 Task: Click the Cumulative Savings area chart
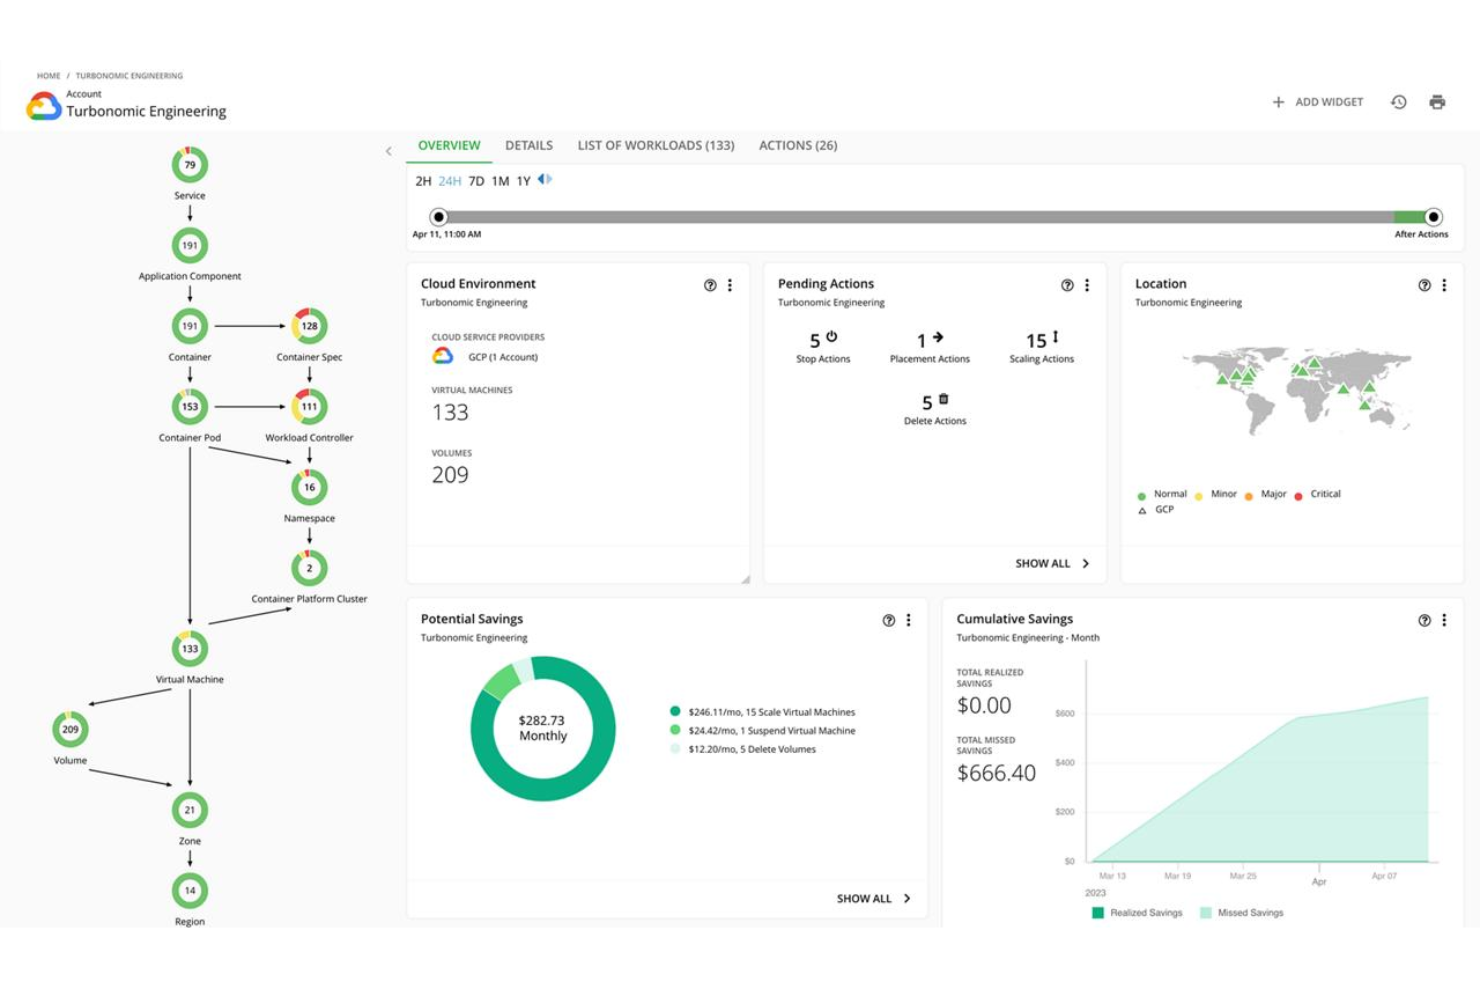[1262, 780]
